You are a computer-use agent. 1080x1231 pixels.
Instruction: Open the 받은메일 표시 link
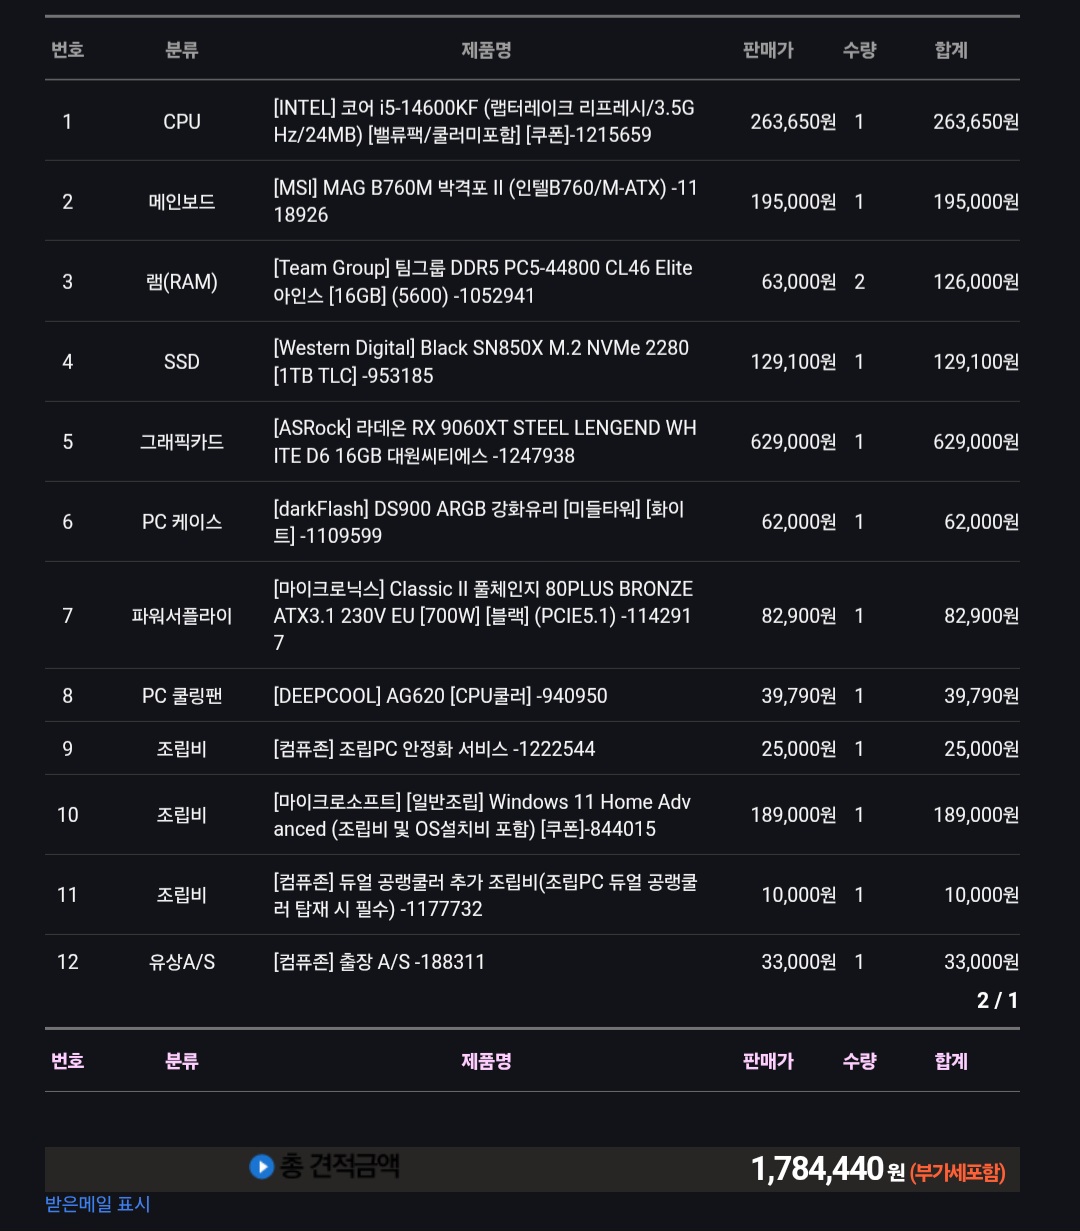[x=98, y=1204]
